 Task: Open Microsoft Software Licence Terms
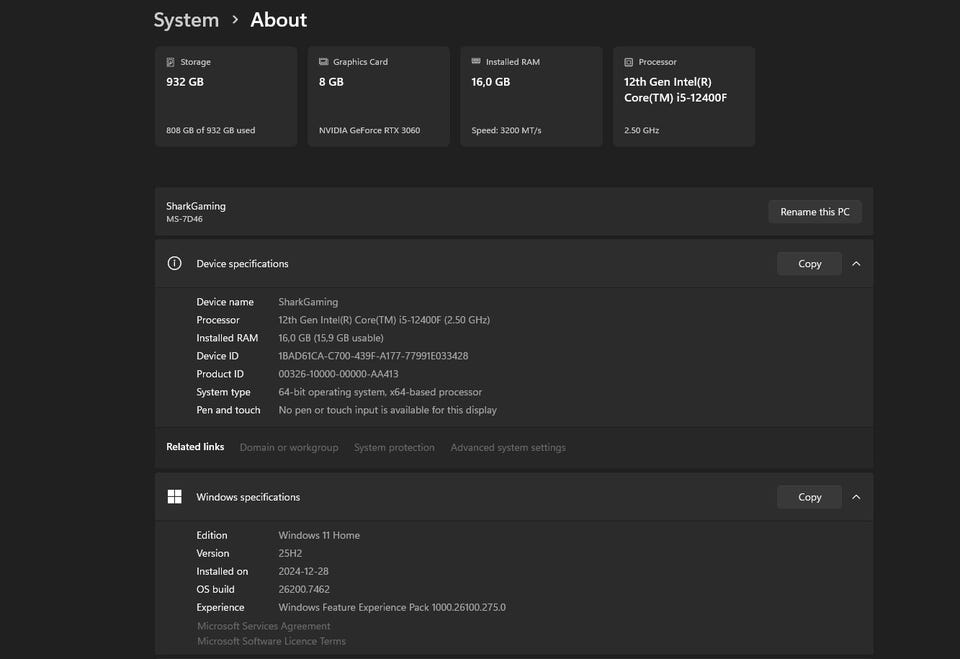(x=271, y=641)
